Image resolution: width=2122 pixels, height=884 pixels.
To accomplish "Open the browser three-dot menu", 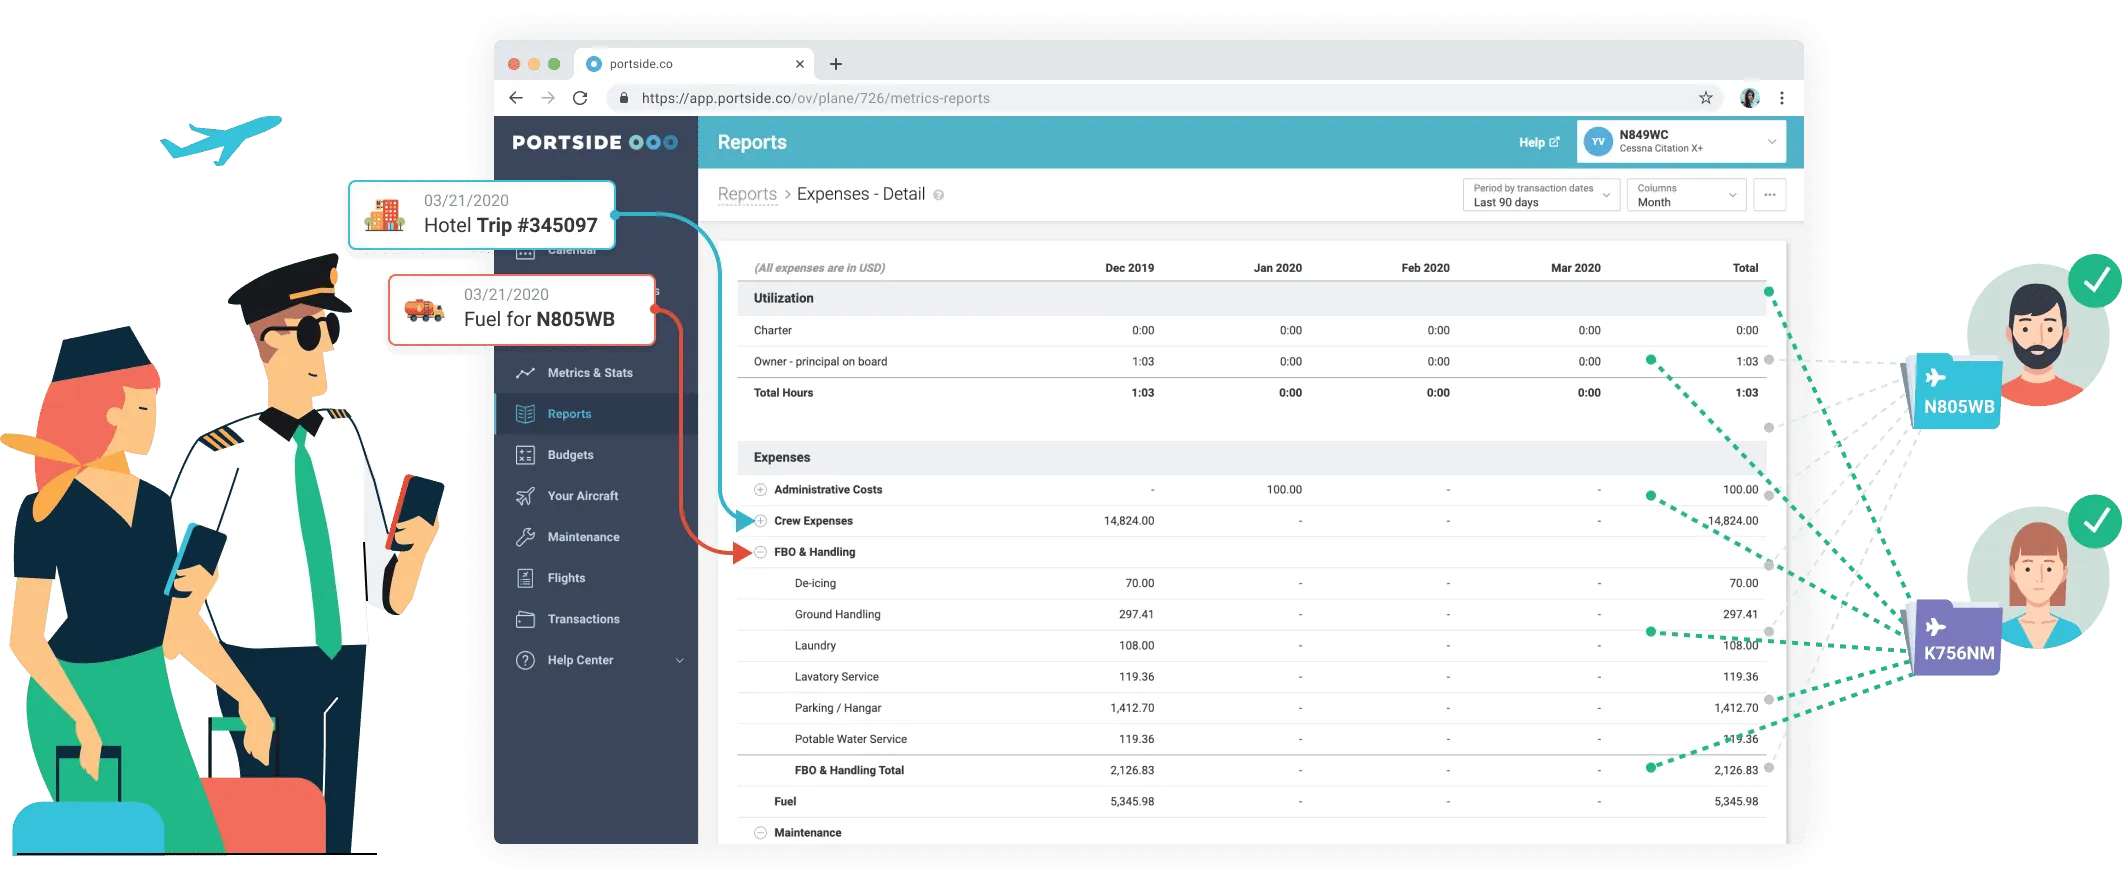I will point(1782,98).
